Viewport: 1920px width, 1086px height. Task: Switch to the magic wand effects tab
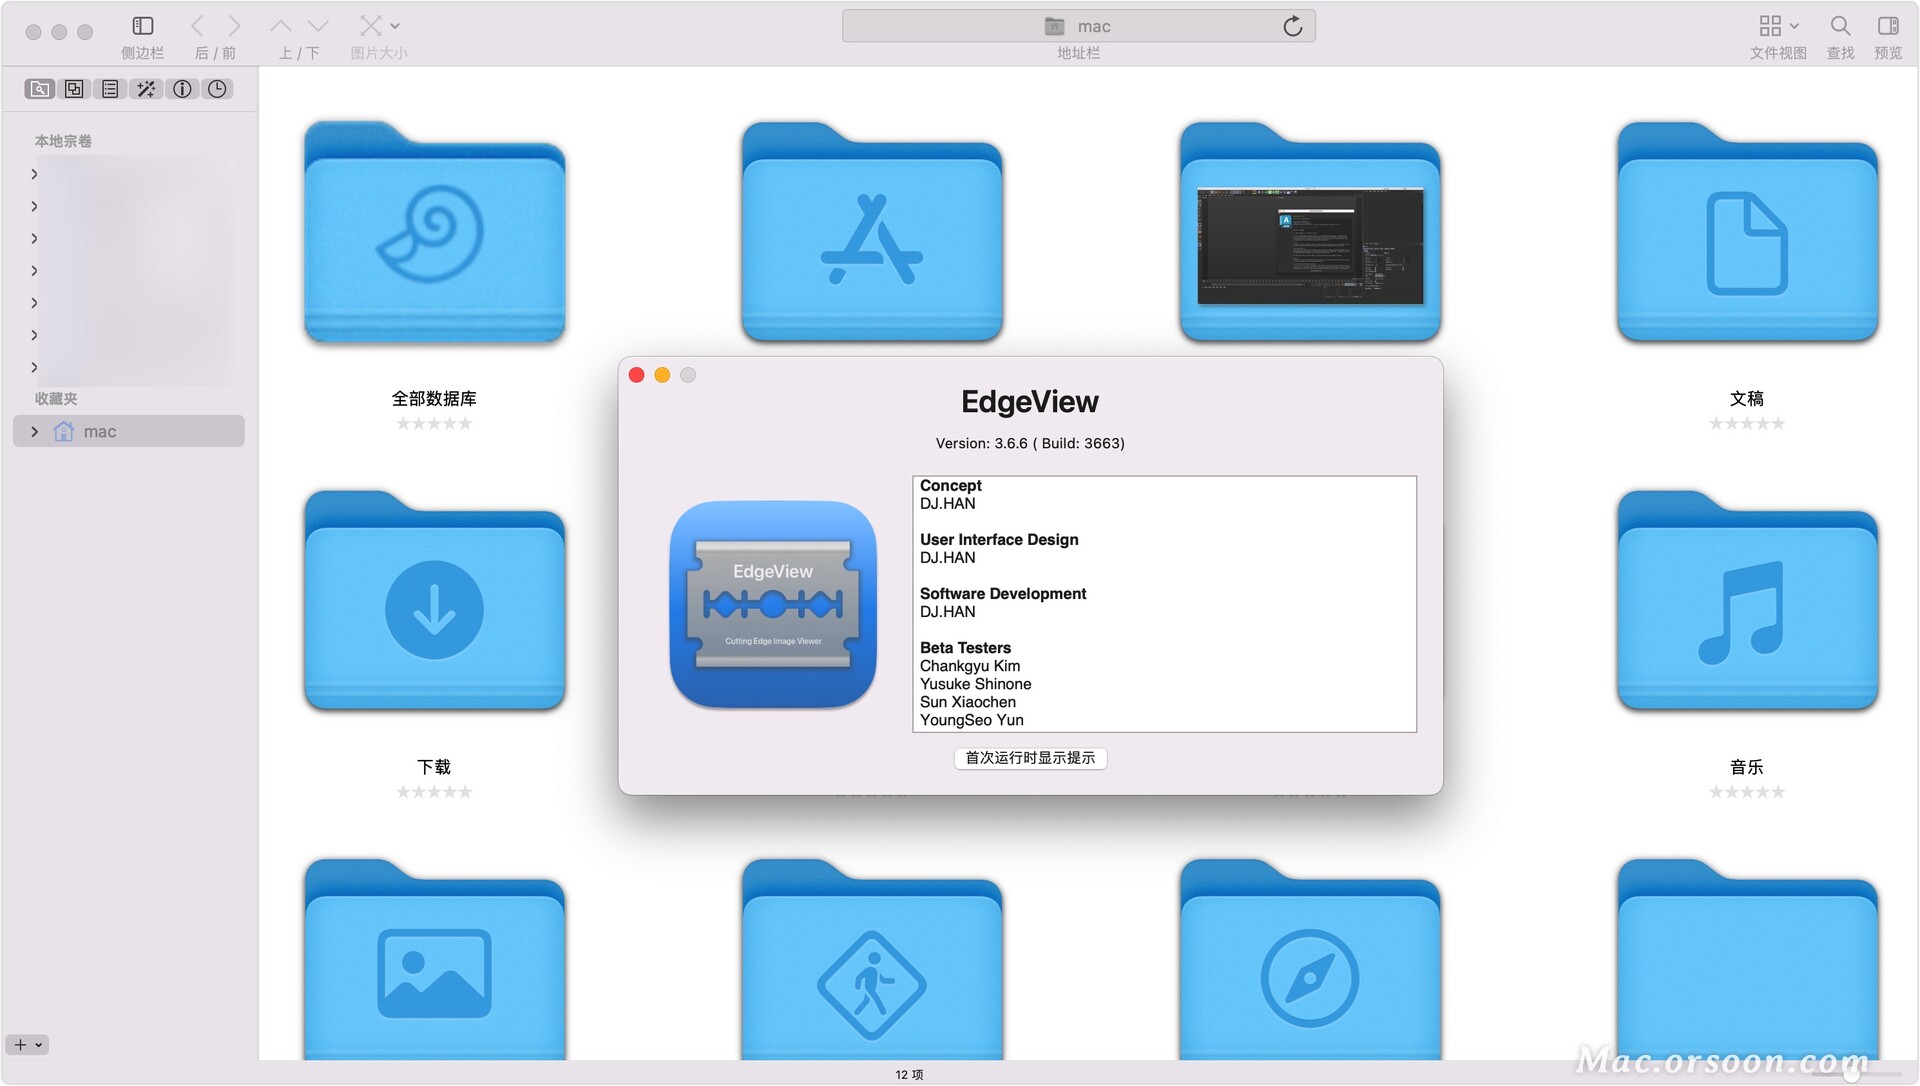point(146,90)
